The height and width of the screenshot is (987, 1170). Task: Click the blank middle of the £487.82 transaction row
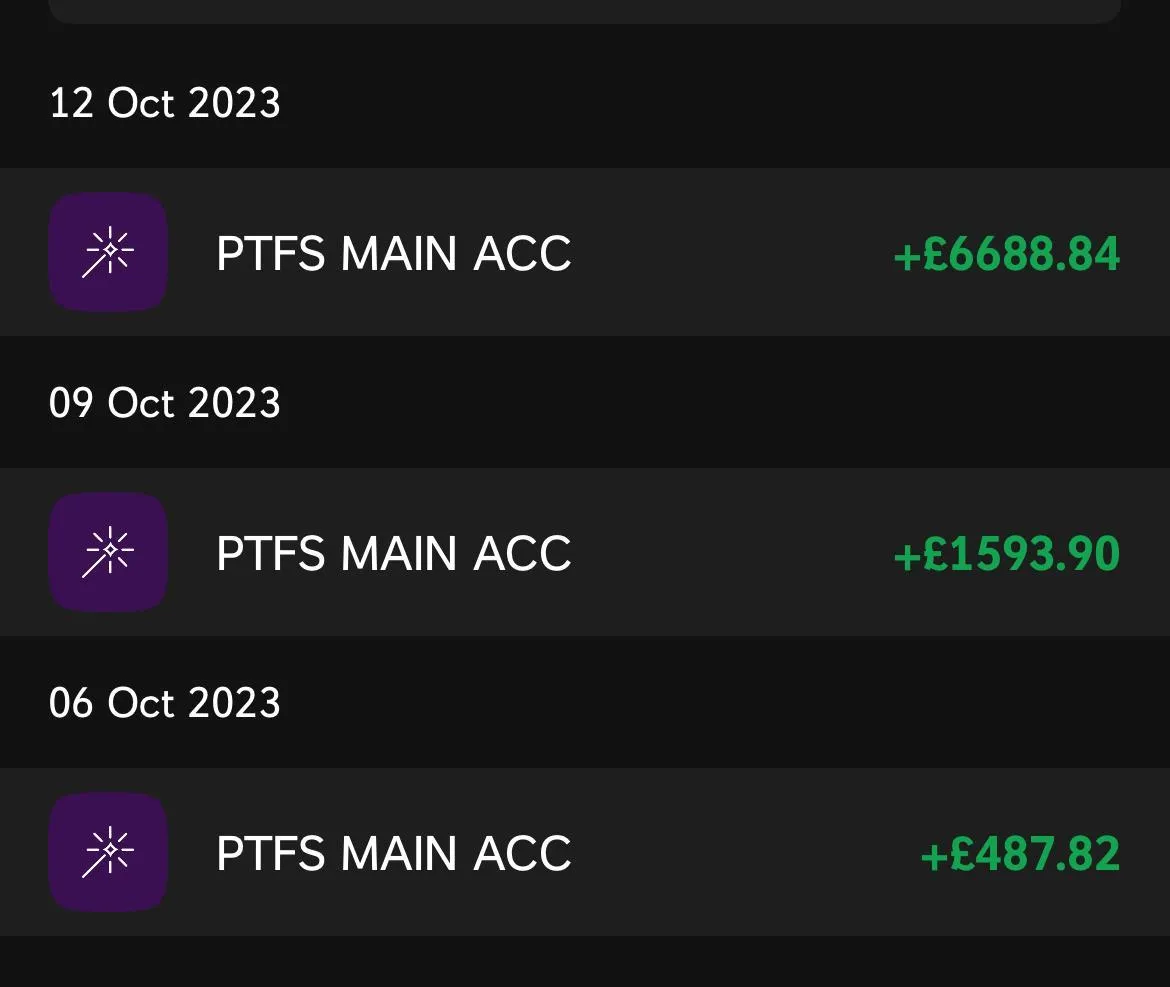tap(740, 854)
